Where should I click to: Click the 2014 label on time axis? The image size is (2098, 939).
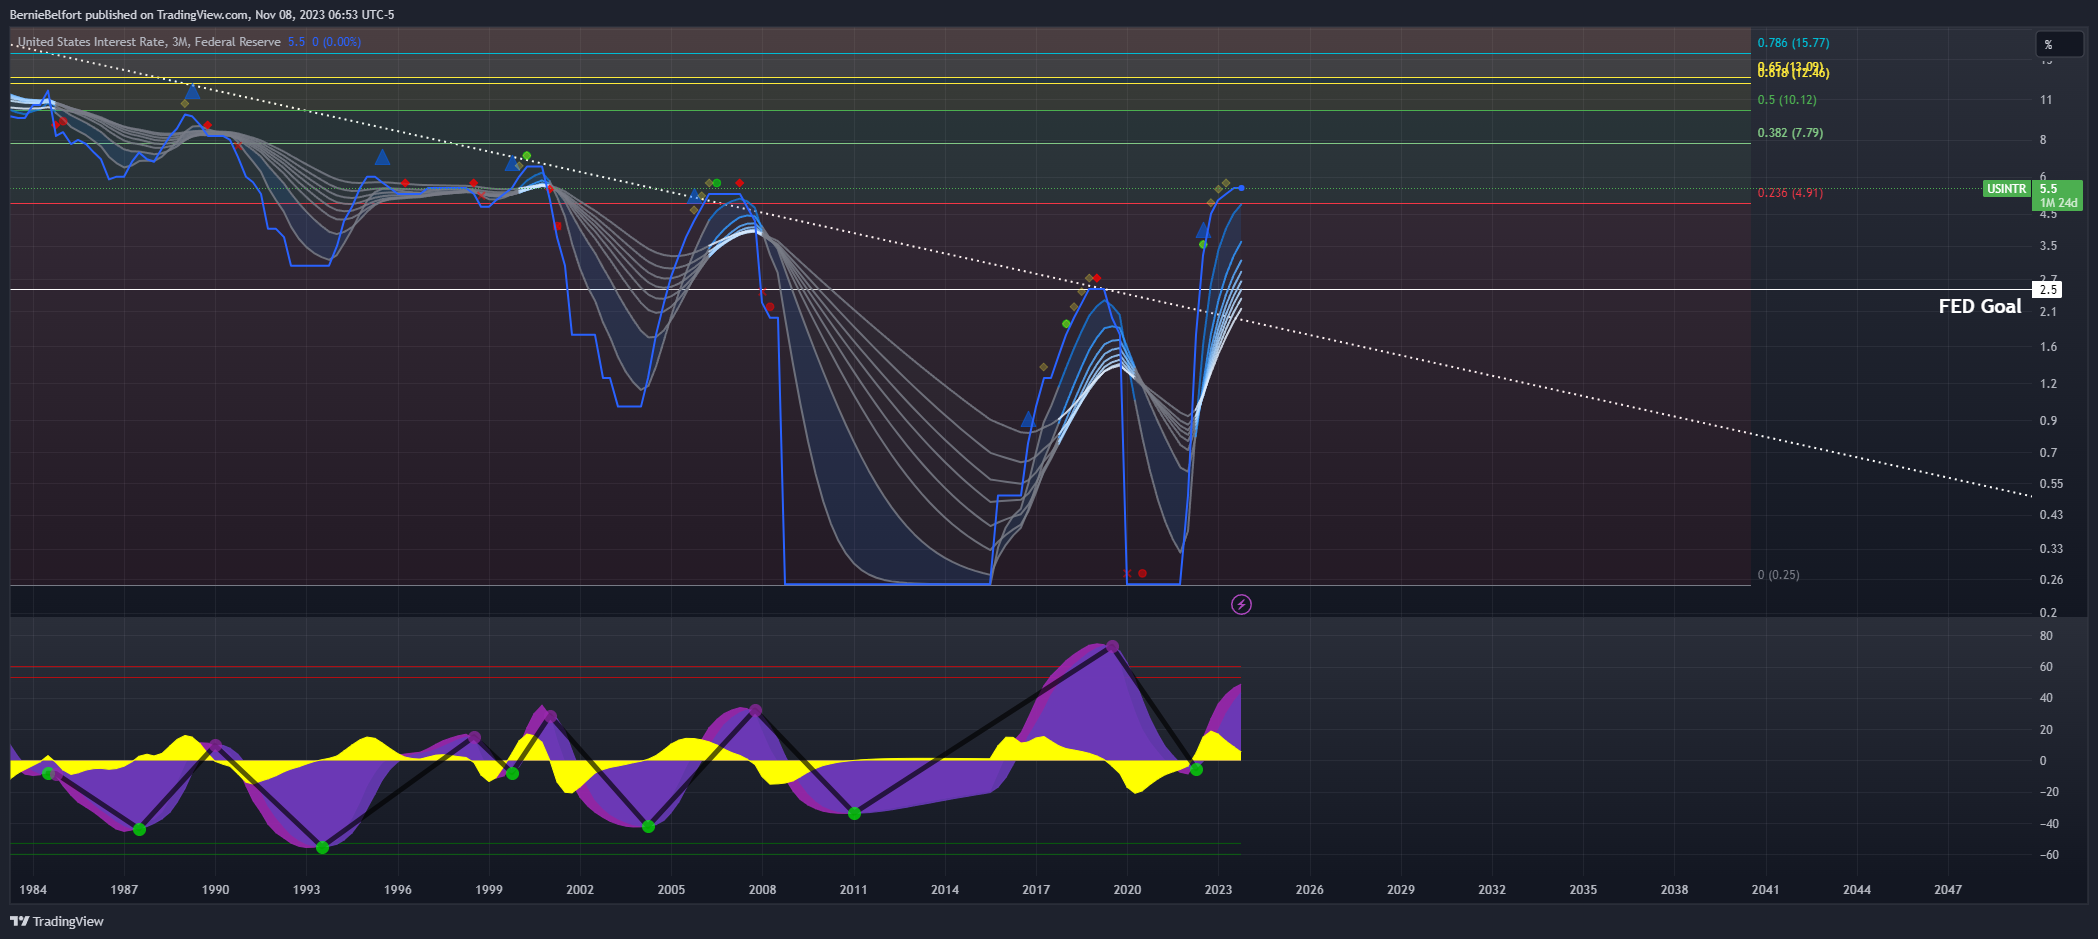[x=945, y=890]
